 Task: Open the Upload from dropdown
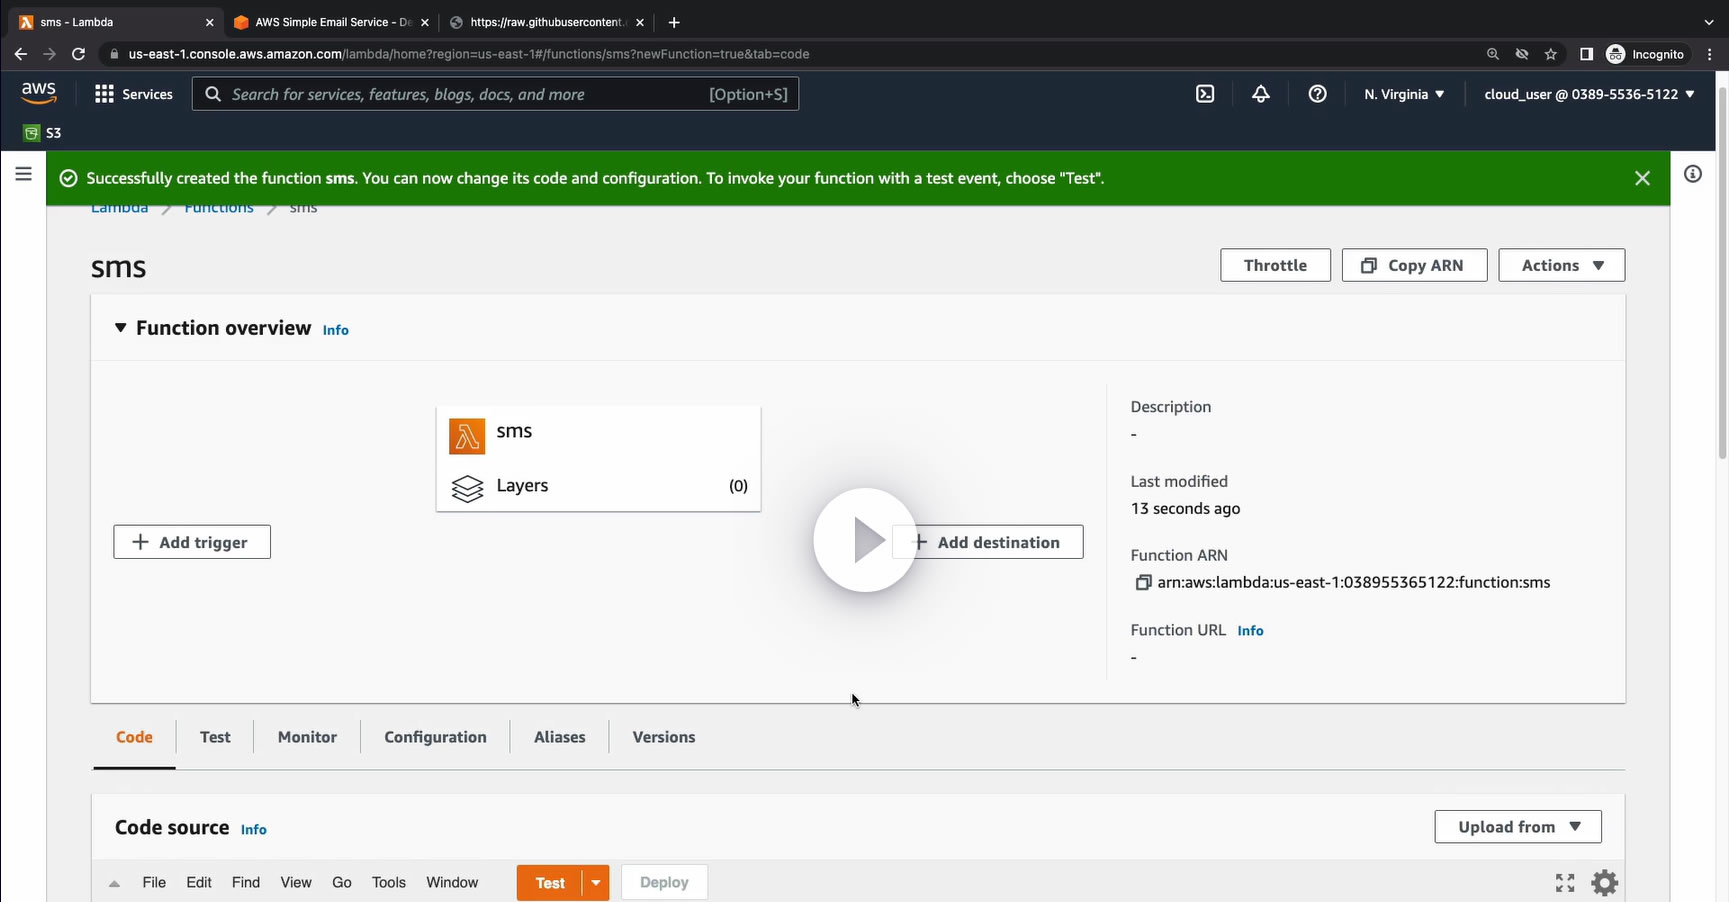1518,827
